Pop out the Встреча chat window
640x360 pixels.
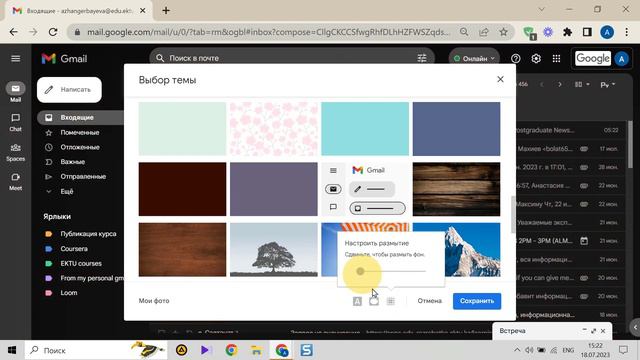(x=593, y=331)
